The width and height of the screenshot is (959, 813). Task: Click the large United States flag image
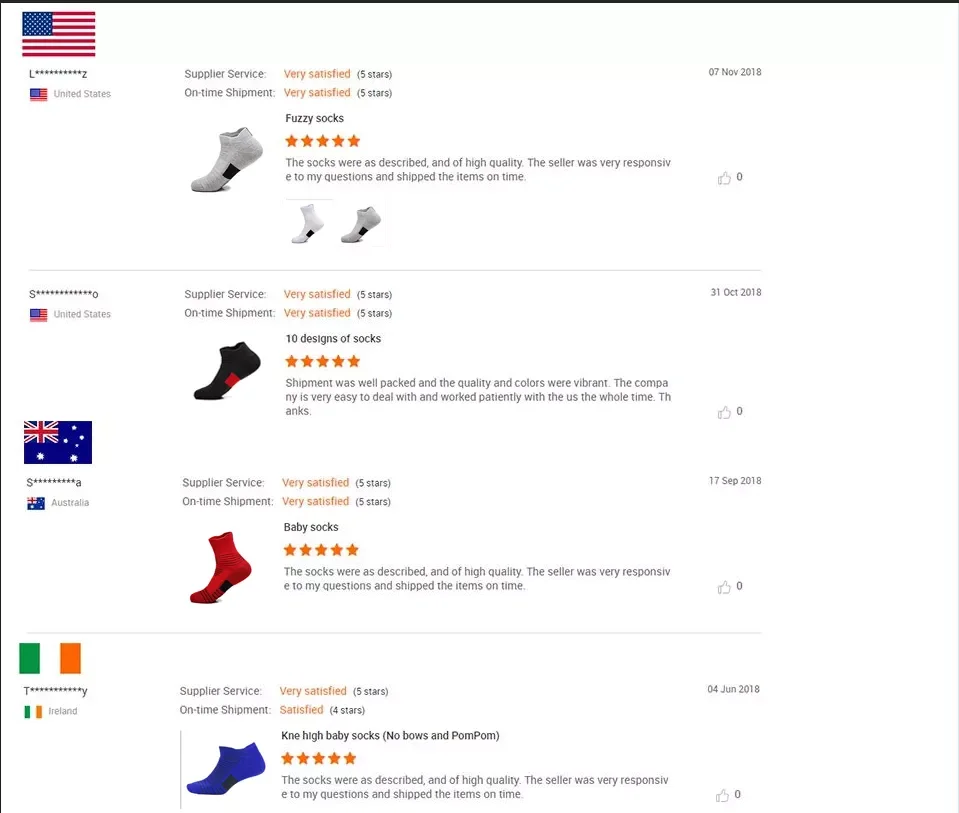pyautogui.click(x=58, y=34)
